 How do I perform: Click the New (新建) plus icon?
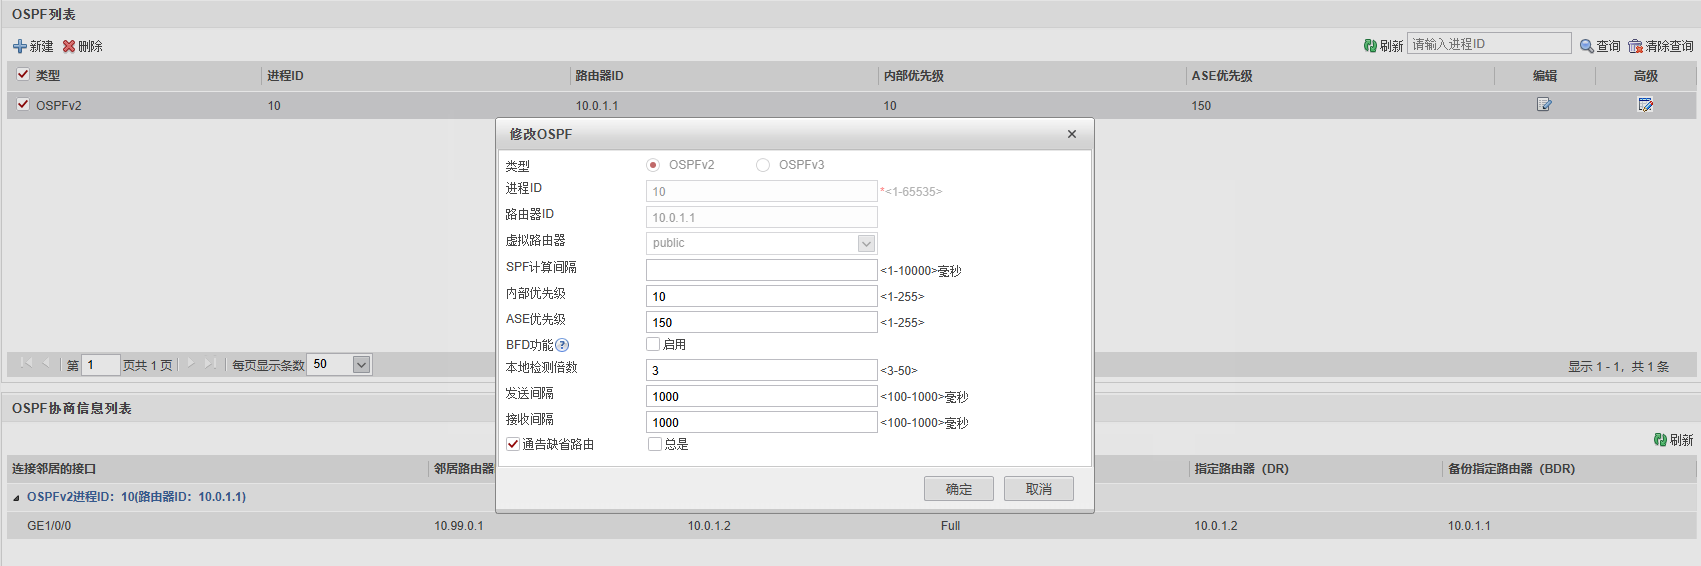pyautogui.click(x=19, y=46)
